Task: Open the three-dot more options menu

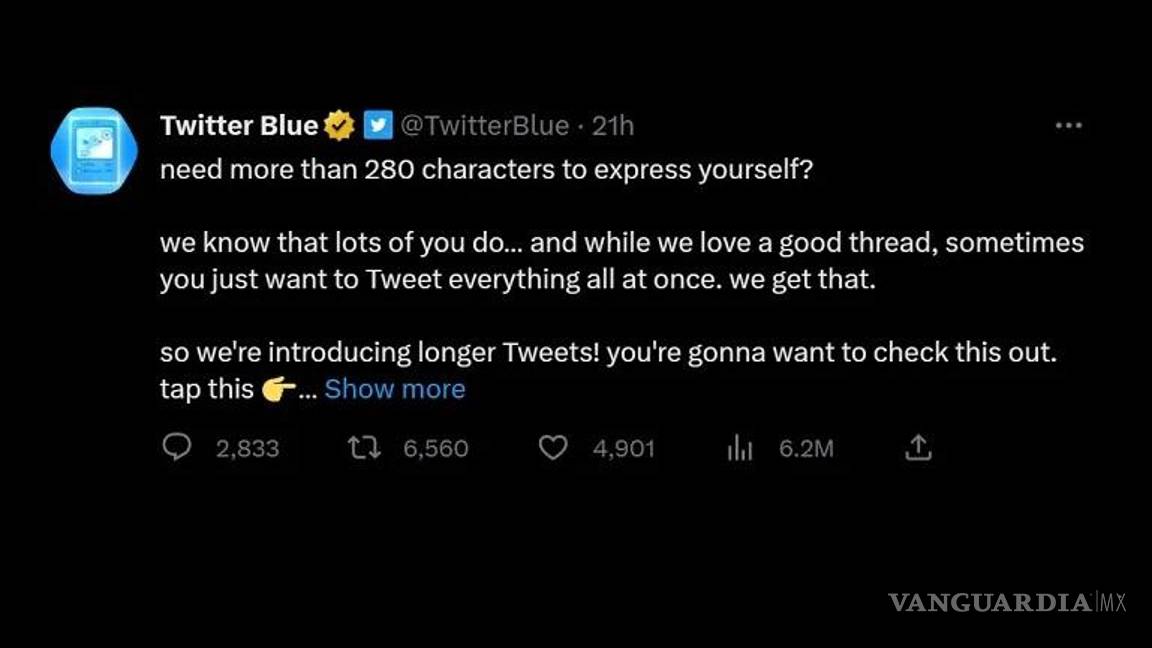Action: [x=1069, y=126]
